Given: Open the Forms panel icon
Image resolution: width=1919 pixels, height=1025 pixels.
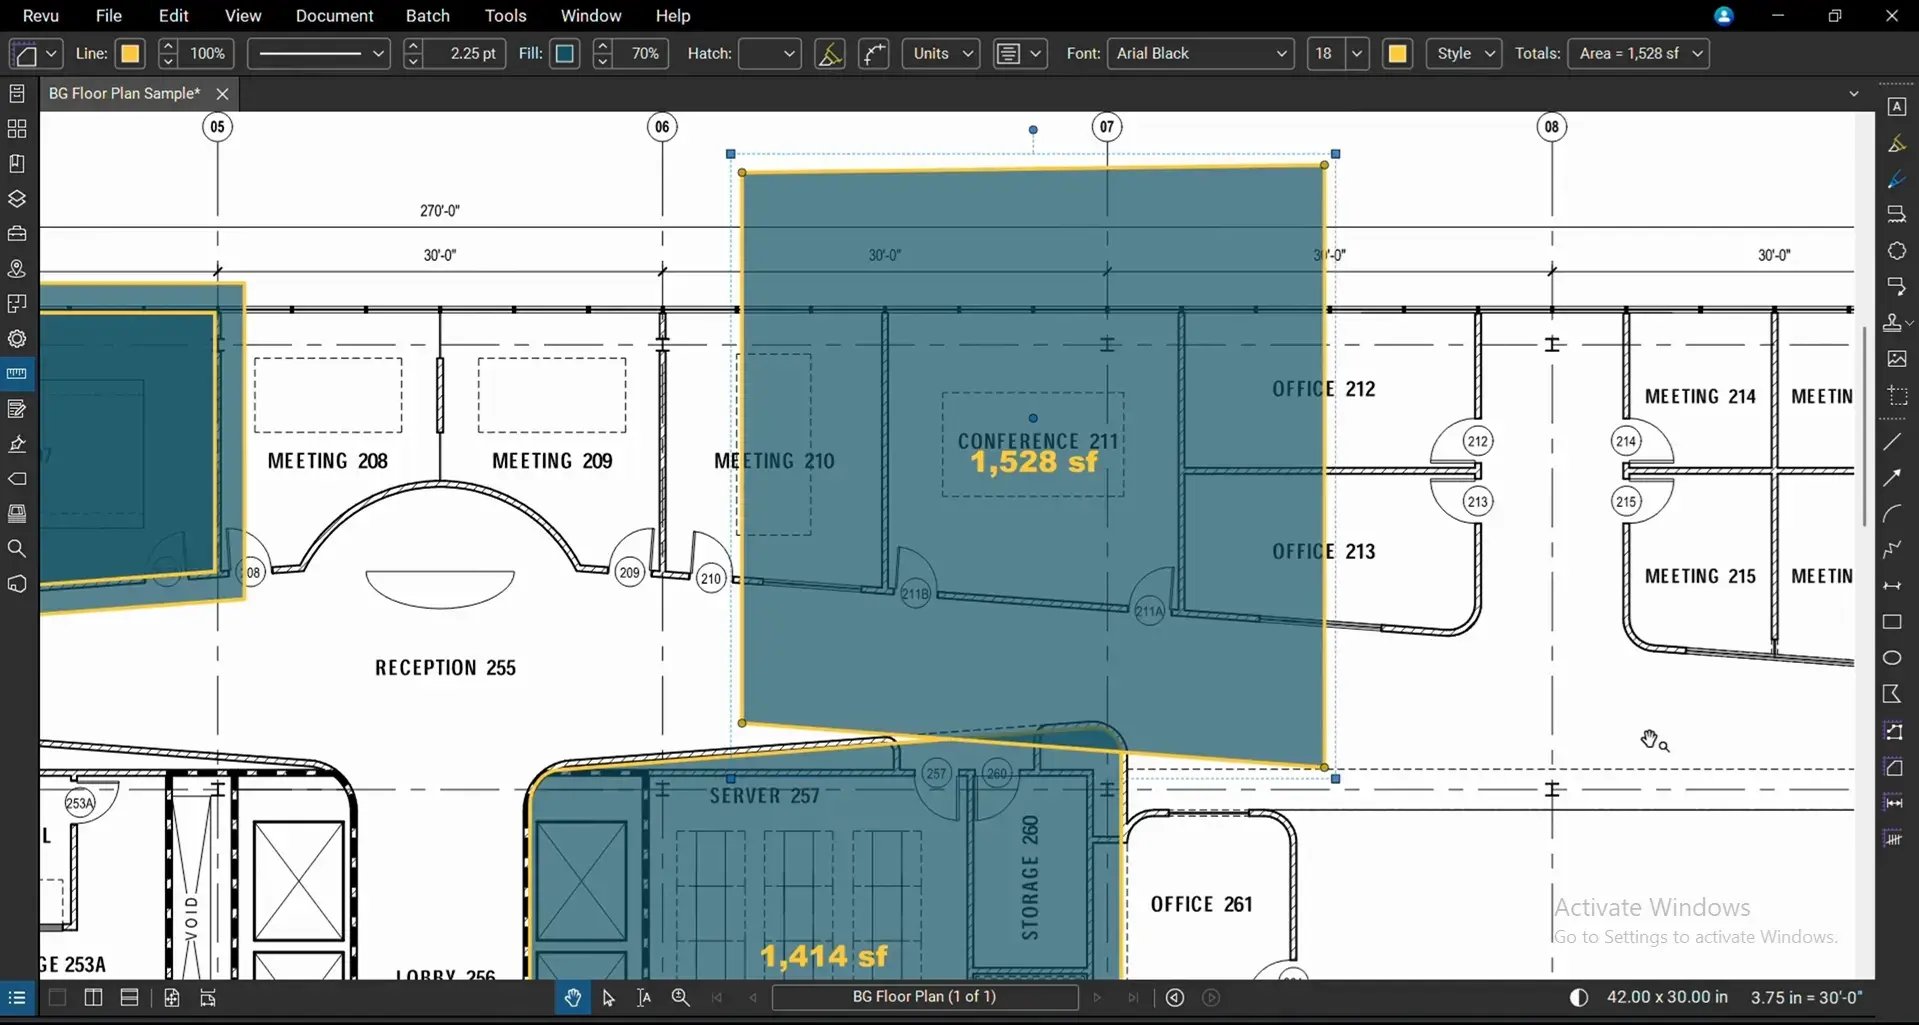Looking at the screenshot, I should point(17,409).
